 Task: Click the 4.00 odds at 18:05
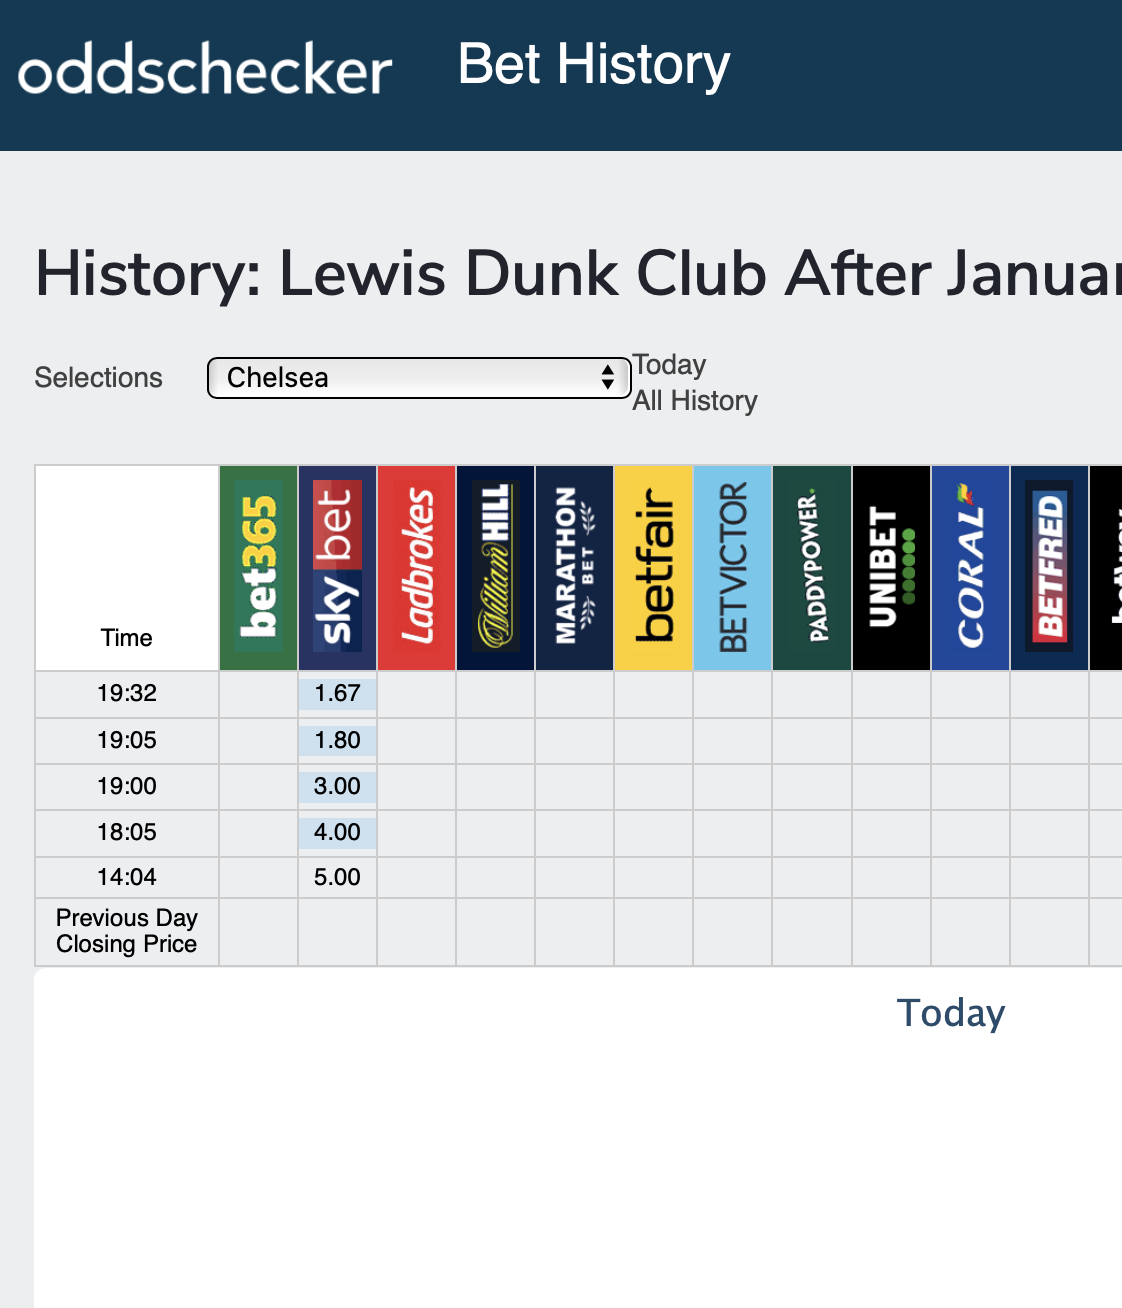point(338,832)
